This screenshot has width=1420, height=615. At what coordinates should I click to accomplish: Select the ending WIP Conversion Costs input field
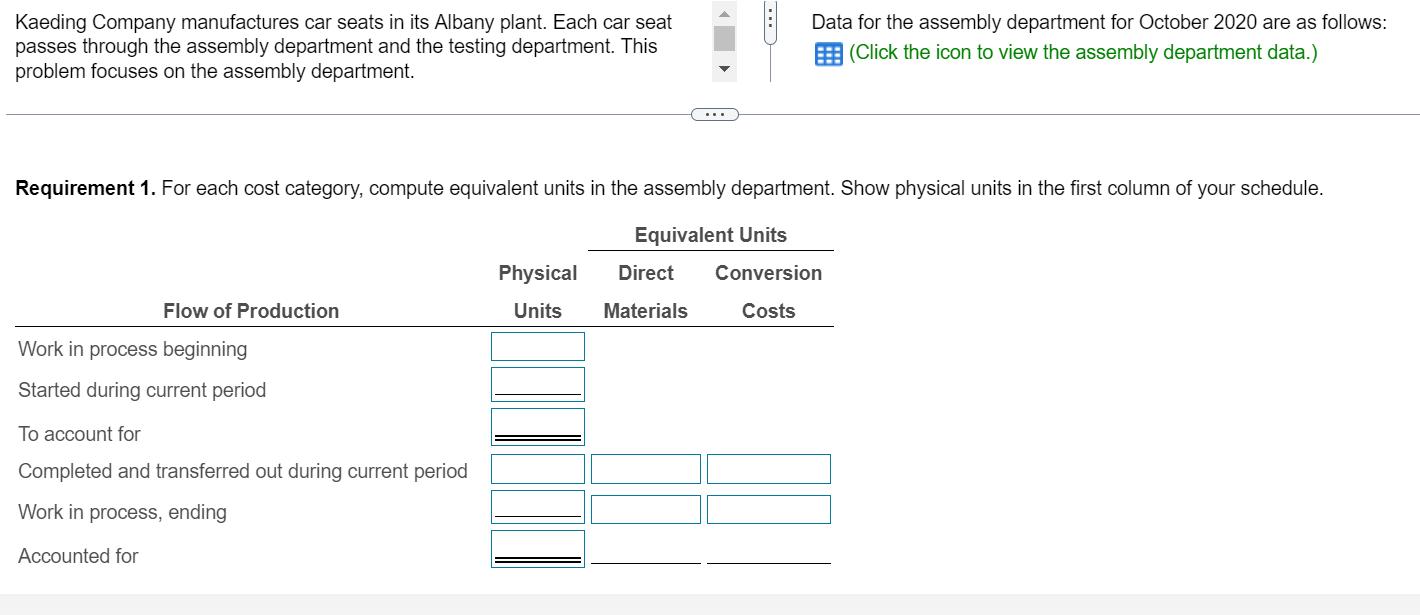click(768, 508)
